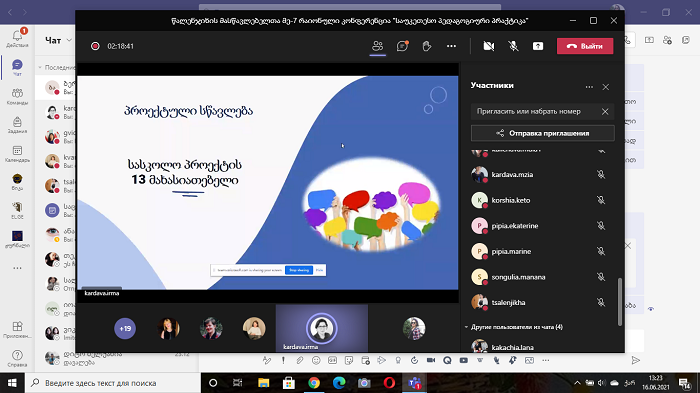Open Действия activity bell in sidebar
The height and width of the screenshot is (393, 700).
(x=17, y=38)
